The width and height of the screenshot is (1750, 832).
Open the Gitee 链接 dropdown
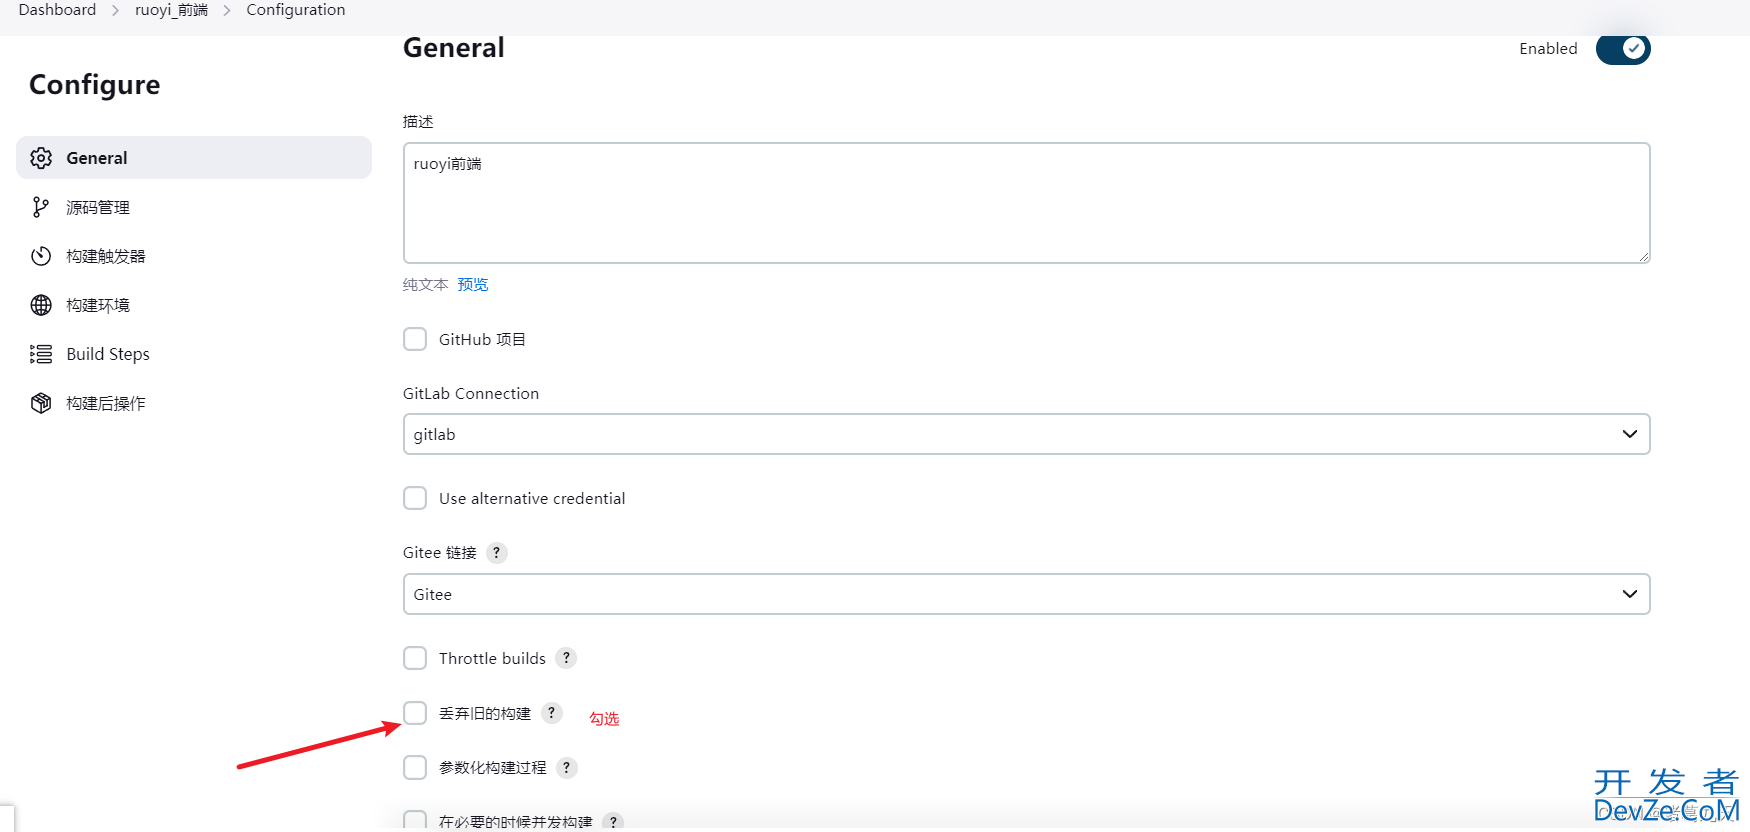pyautogui.click(x=1026, y=594)
